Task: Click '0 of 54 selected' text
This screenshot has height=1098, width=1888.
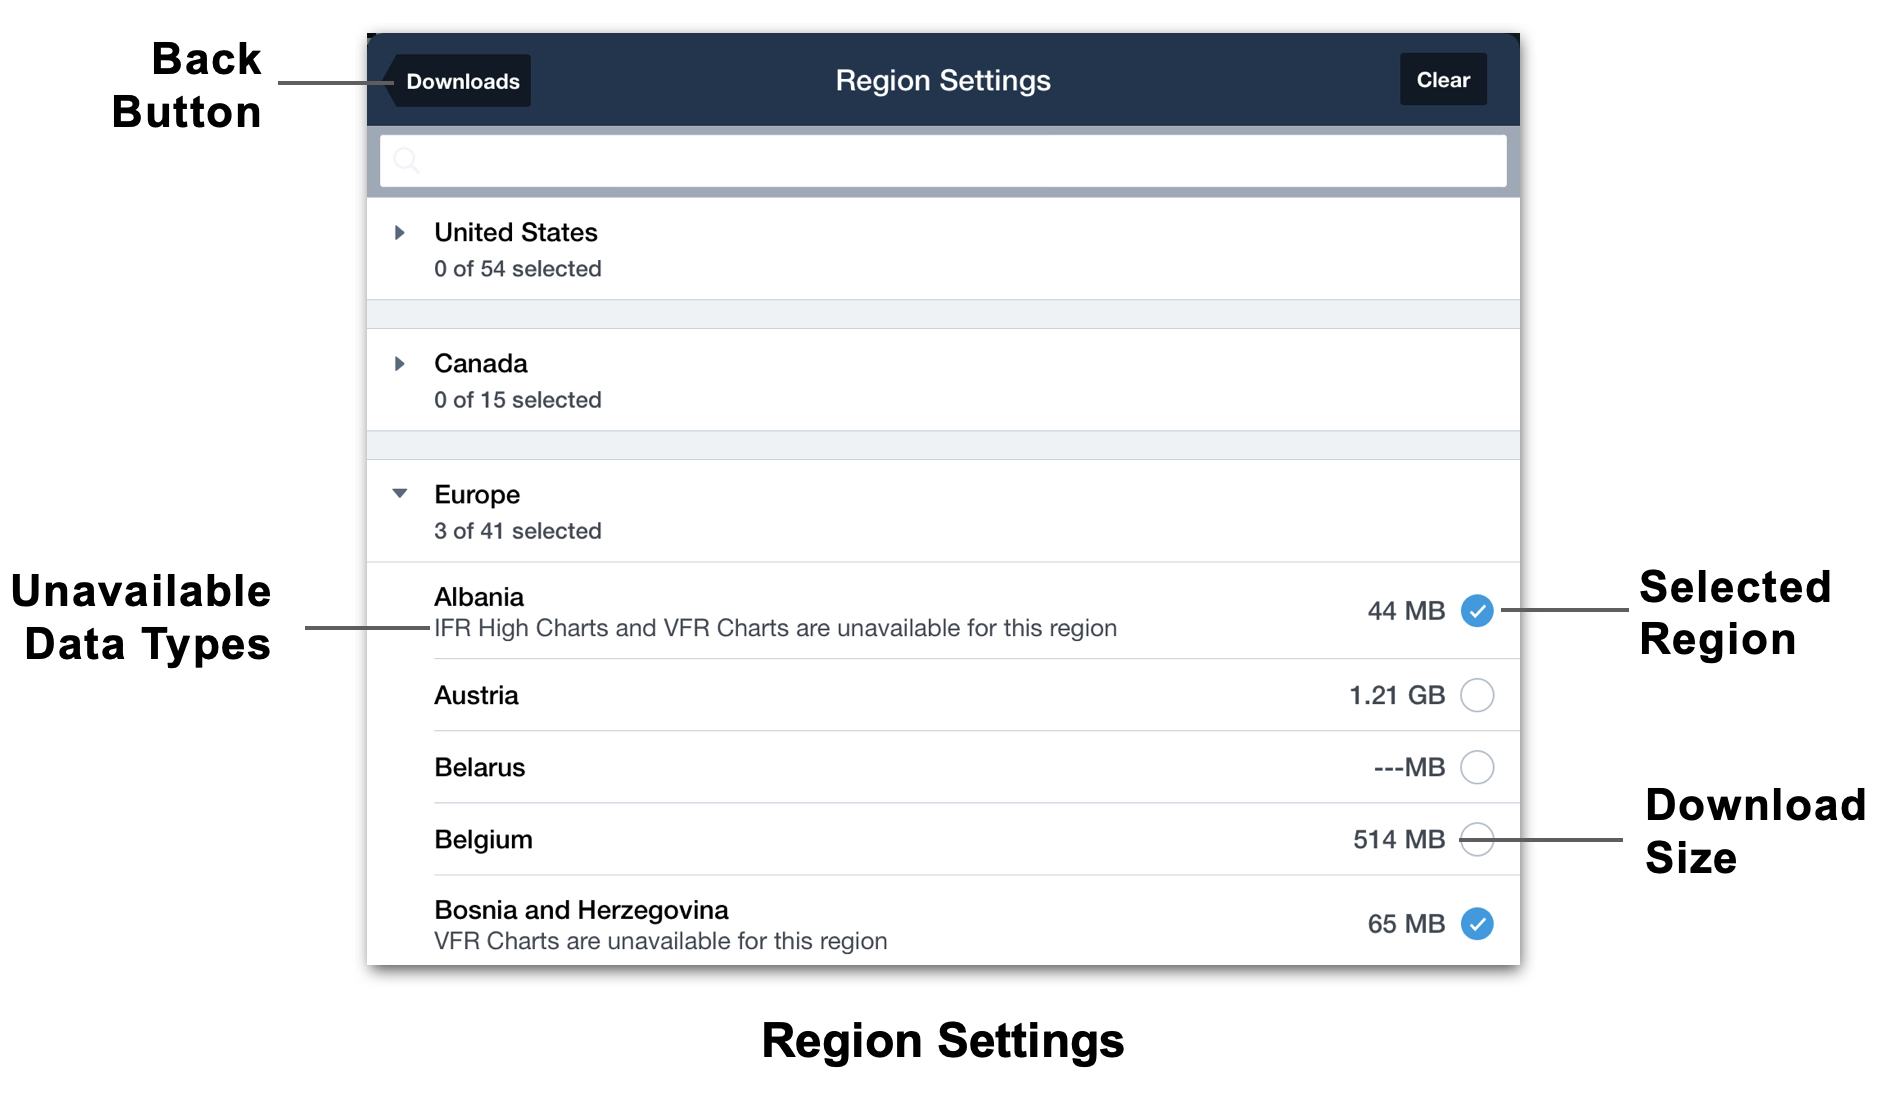Action: point(518,269)
